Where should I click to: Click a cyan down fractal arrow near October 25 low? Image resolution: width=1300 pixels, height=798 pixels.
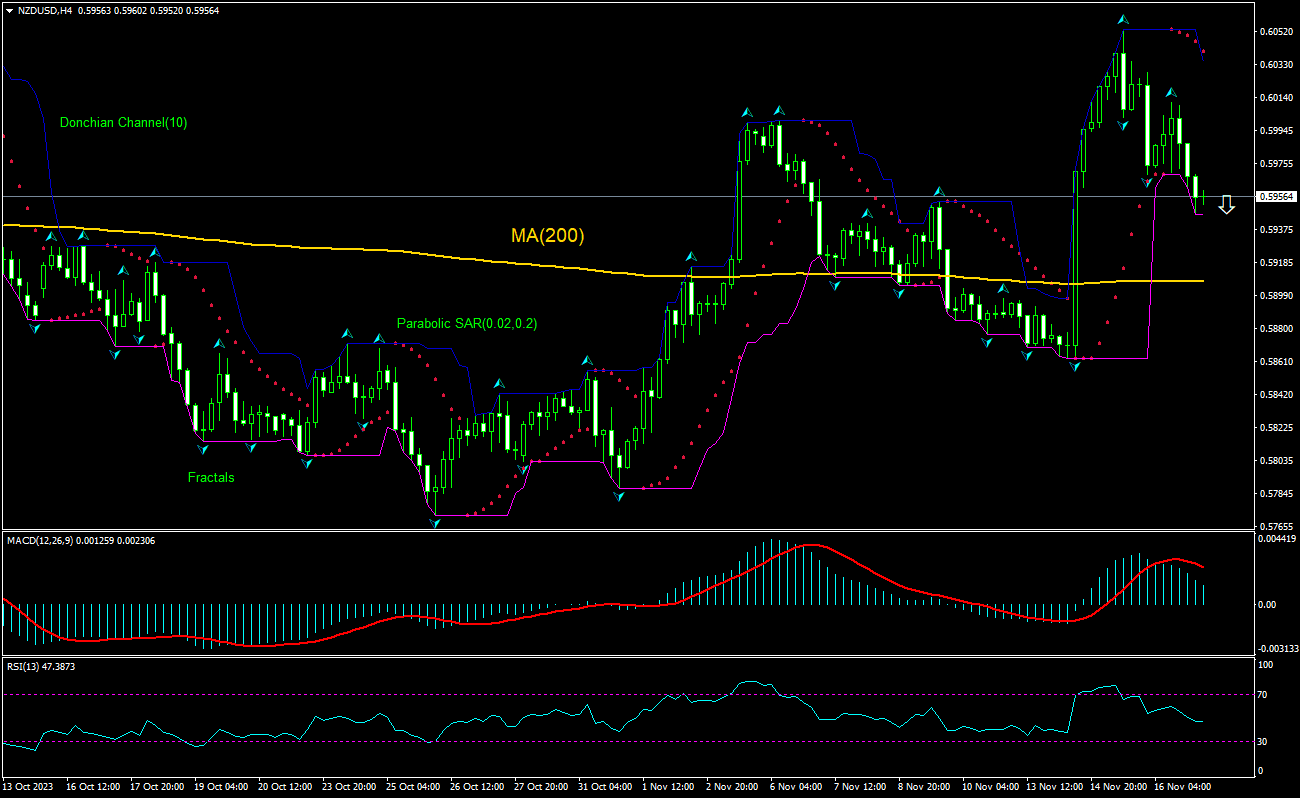click(434, 522)
